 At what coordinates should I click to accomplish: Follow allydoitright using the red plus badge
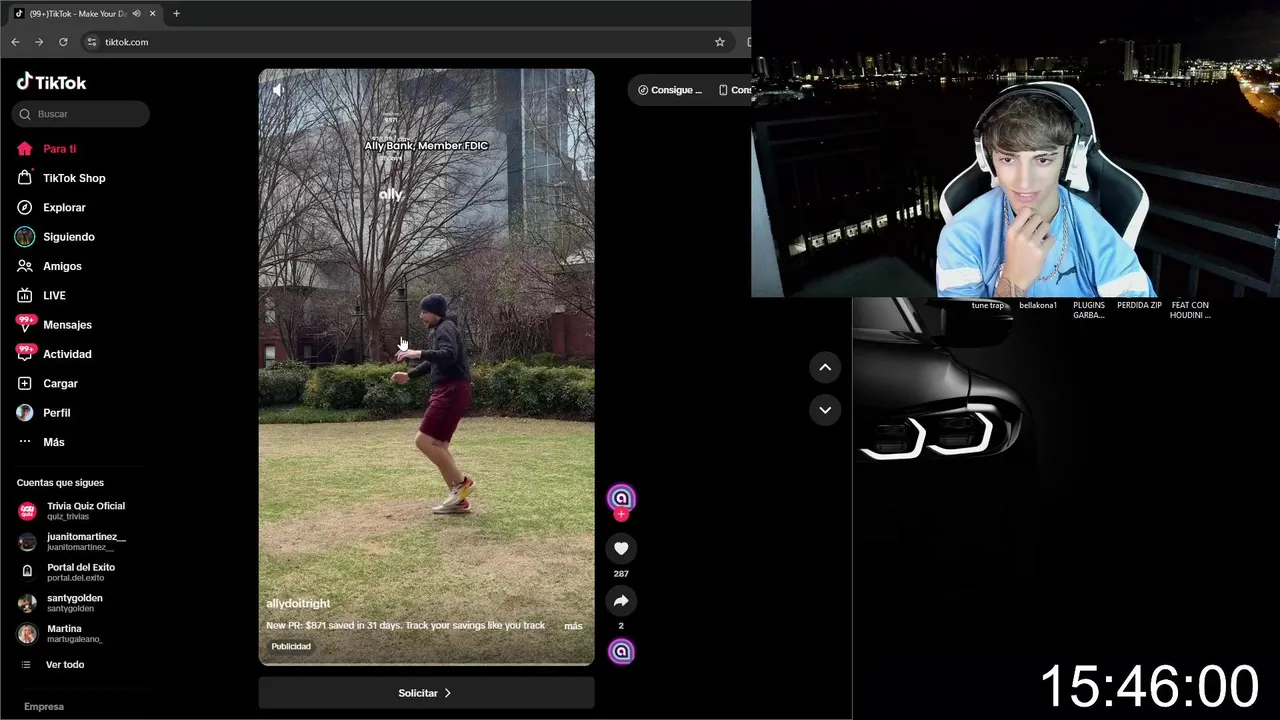tap(621, 515)
